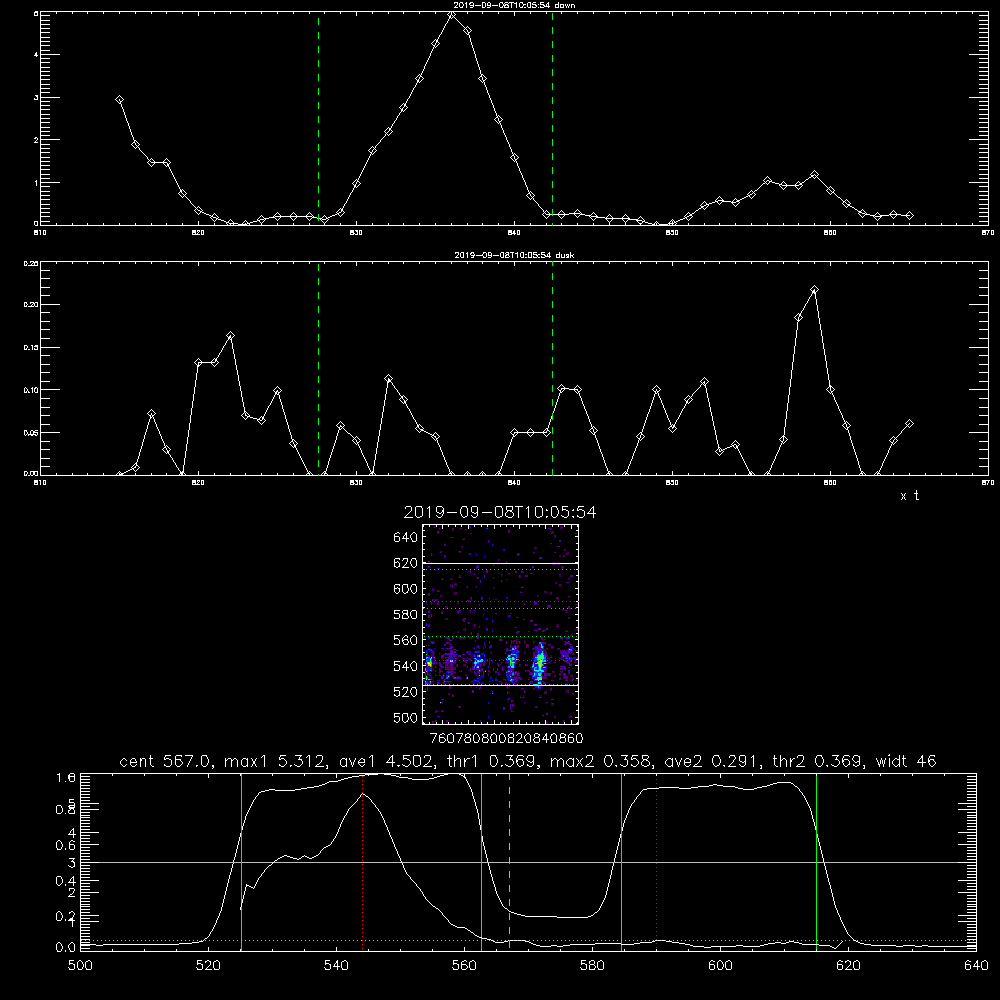Click the "560" y-axis label beside the heatmap
The height and width of the screenshot is (1000, 1000).
click(x=406, y=640)
